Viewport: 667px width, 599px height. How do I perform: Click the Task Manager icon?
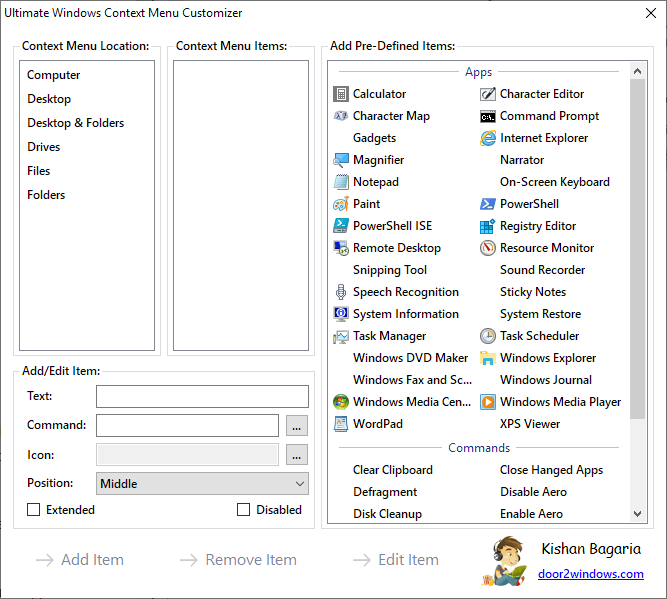pyautogui.click(x=341, y=336)
